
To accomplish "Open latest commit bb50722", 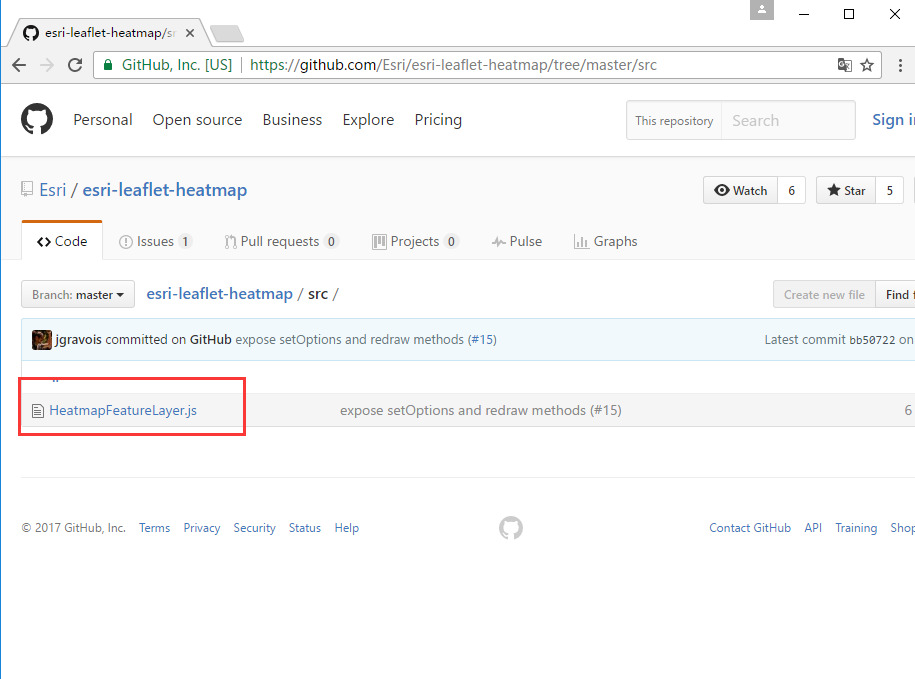I will tap(872, 340).
